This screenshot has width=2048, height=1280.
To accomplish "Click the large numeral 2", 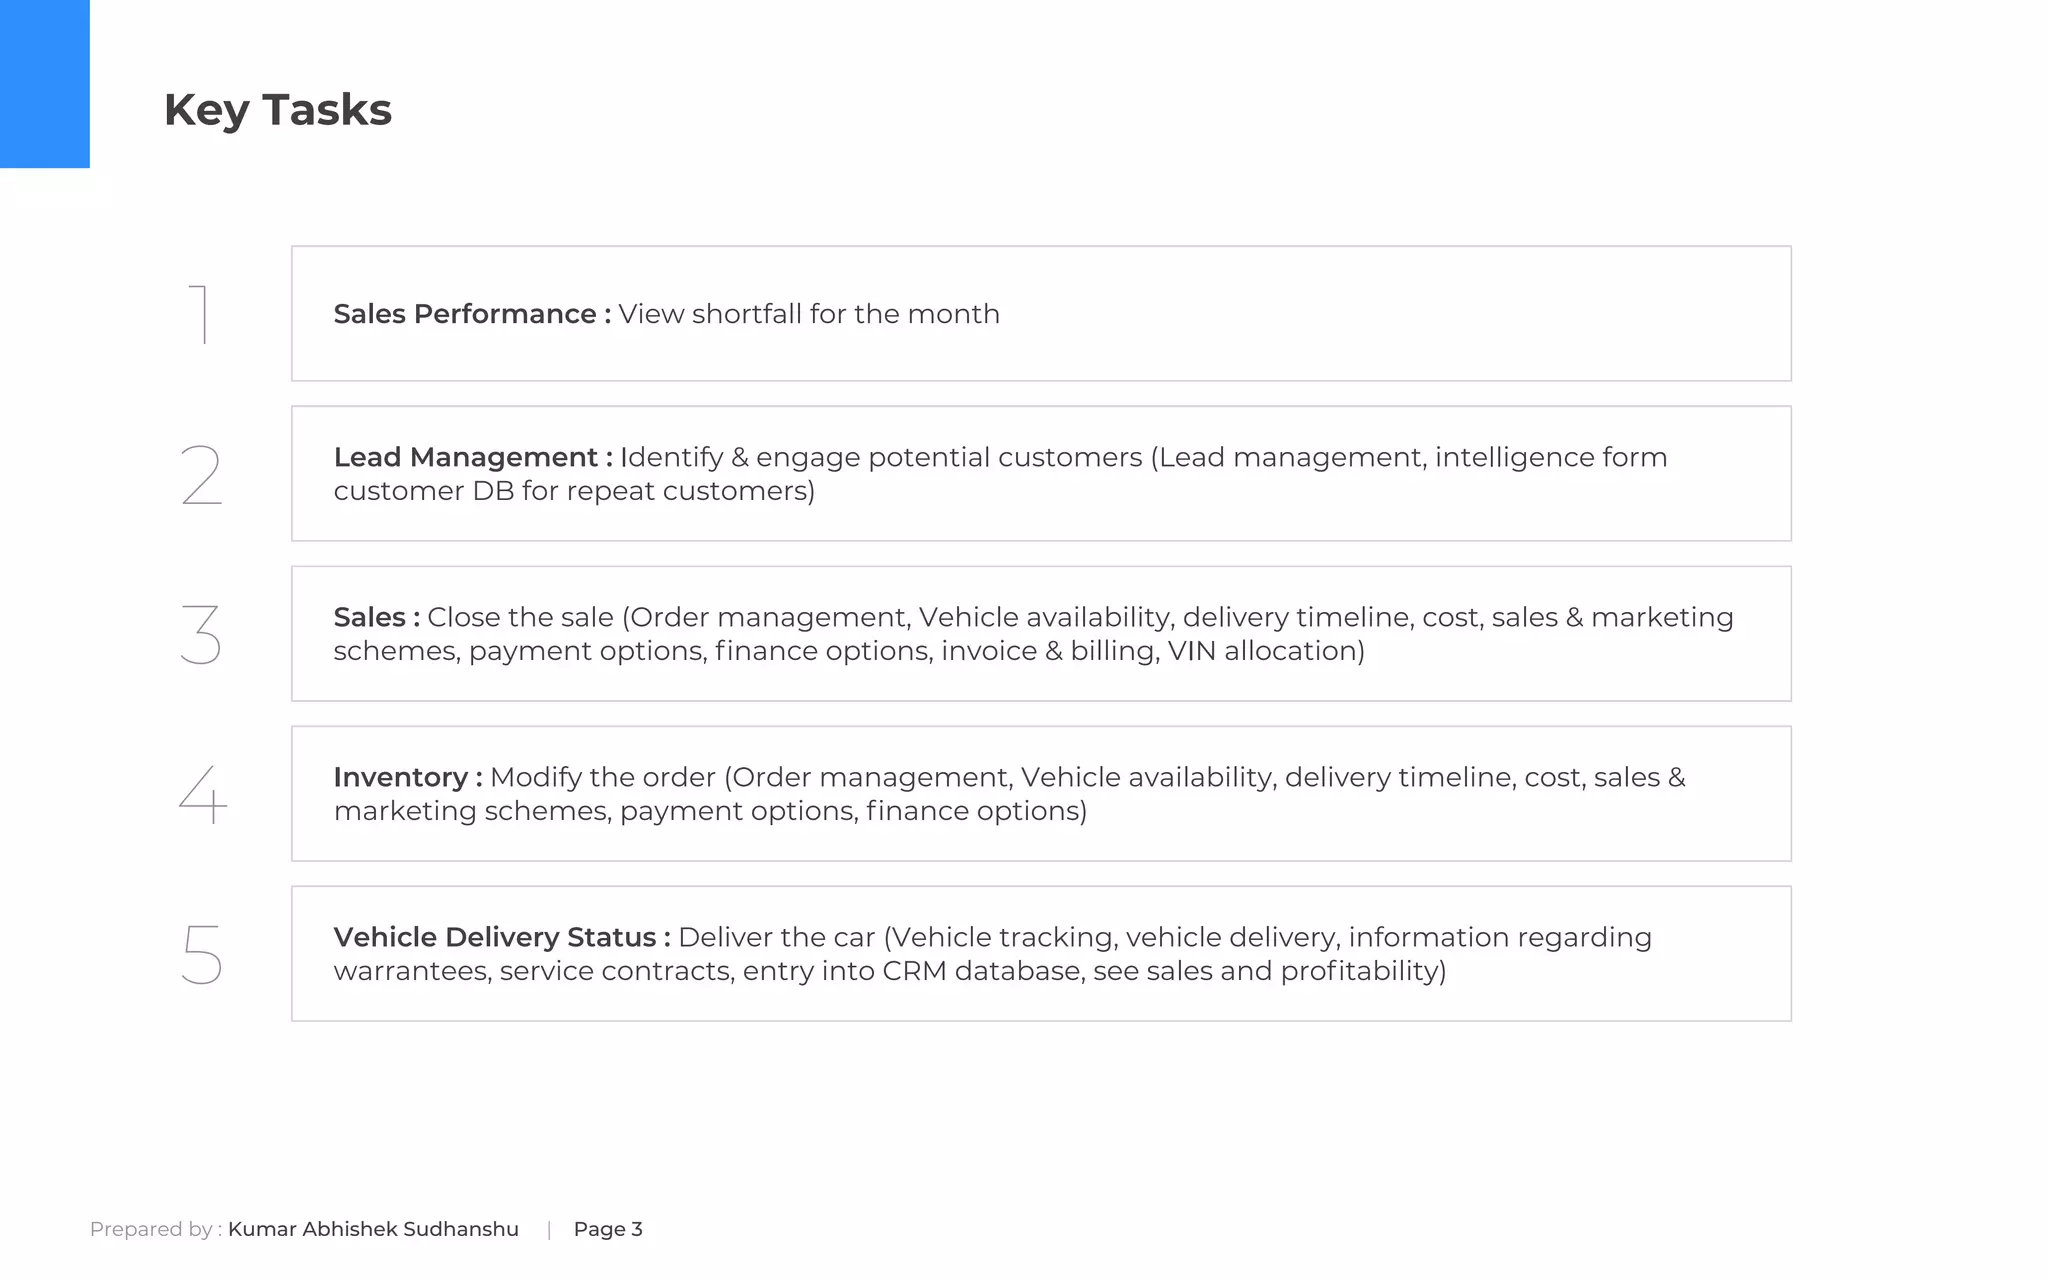I will pos(201,474).
